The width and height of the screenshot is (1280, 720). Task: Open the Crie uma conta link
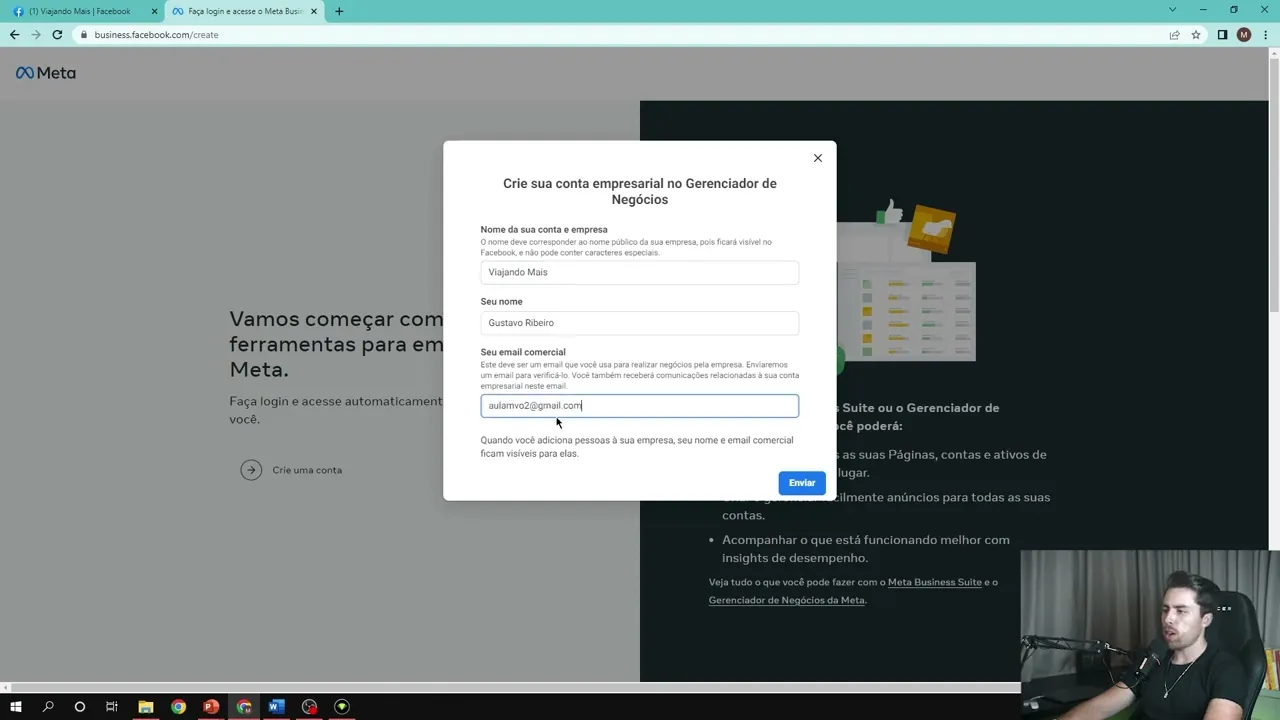307,470
